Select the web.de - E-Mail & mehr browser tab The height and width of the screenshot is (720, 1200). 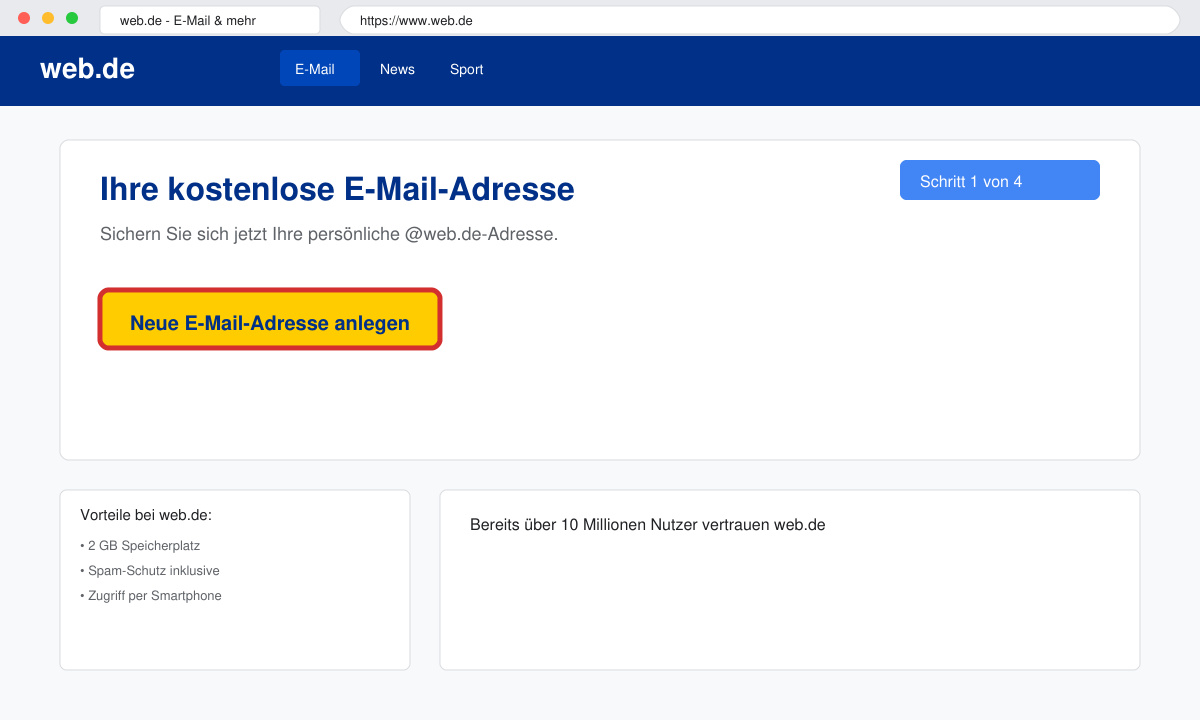[x=210, y=20]
